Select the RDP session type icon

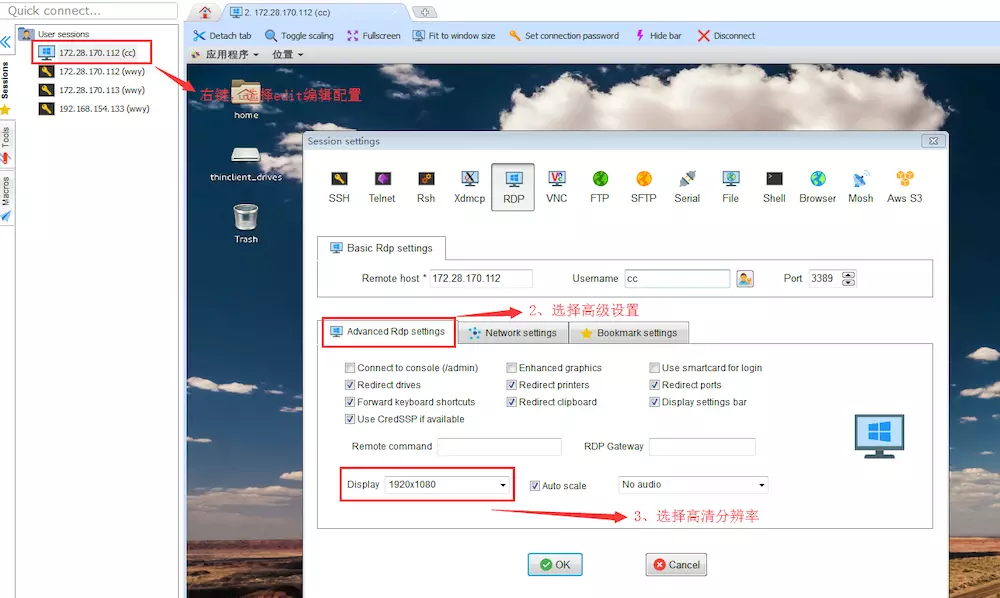click(x=513, y=187)
